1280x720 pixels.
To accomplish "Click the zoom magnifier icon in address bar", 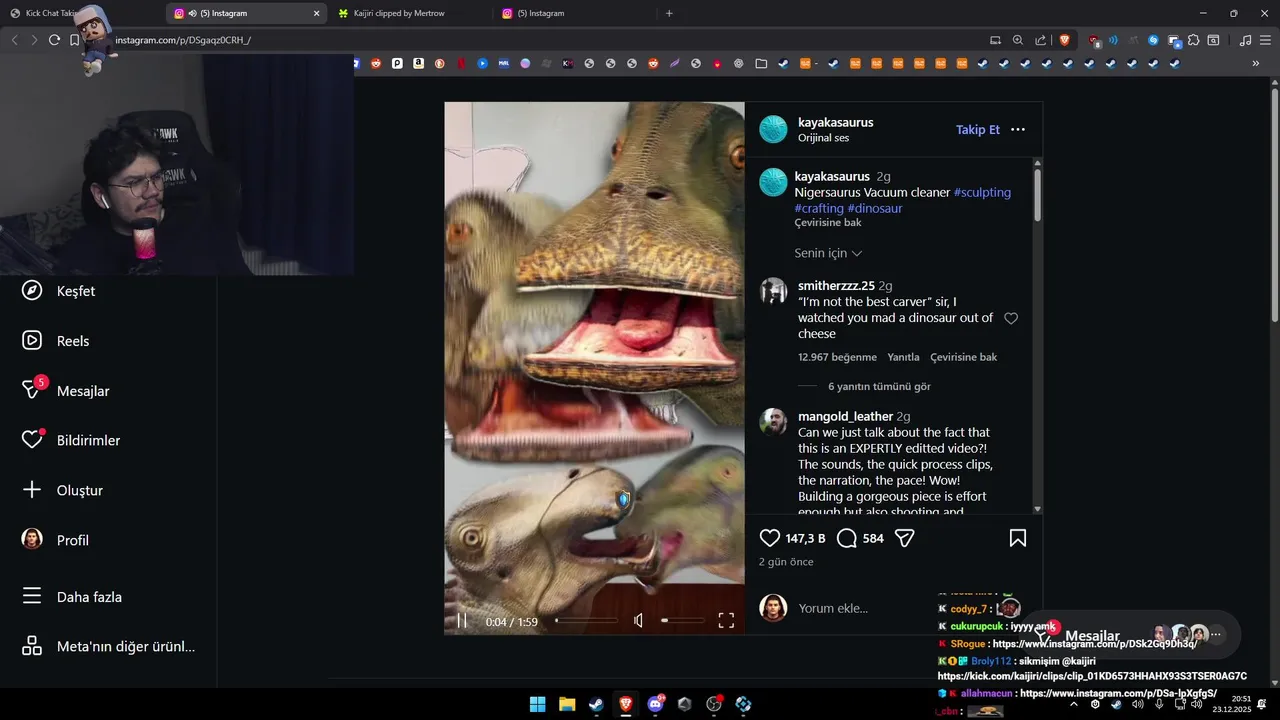I will (x=1018, y=40).
